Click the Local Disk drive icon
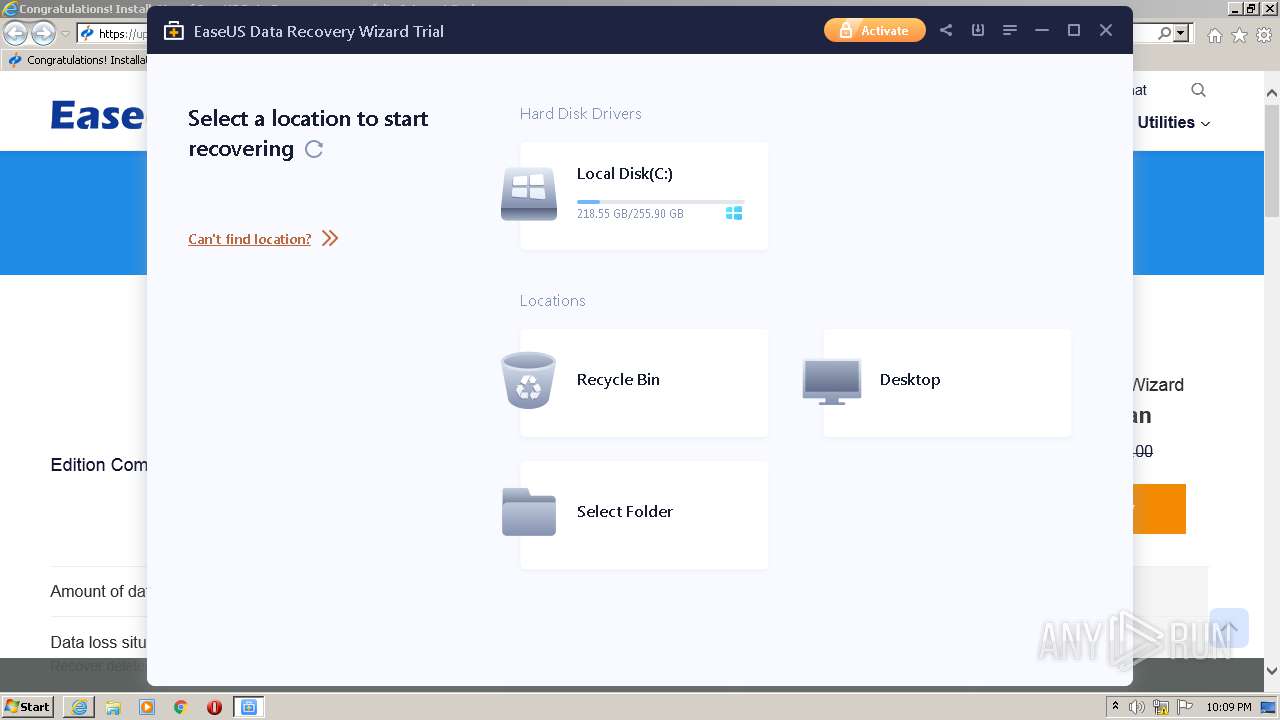The height and width of the screenshot is (720, 1280). tap(529, 194)
